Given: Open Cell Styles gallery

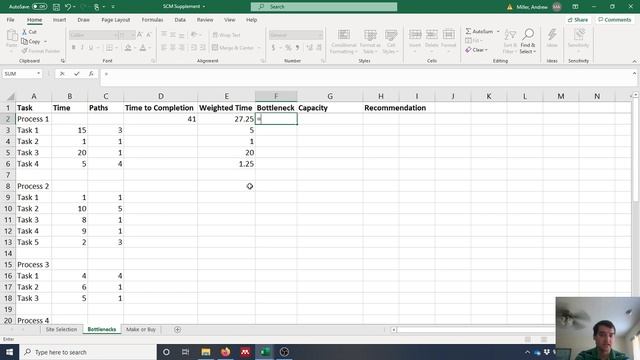Looking at the screenshot, I should point(391,41).
